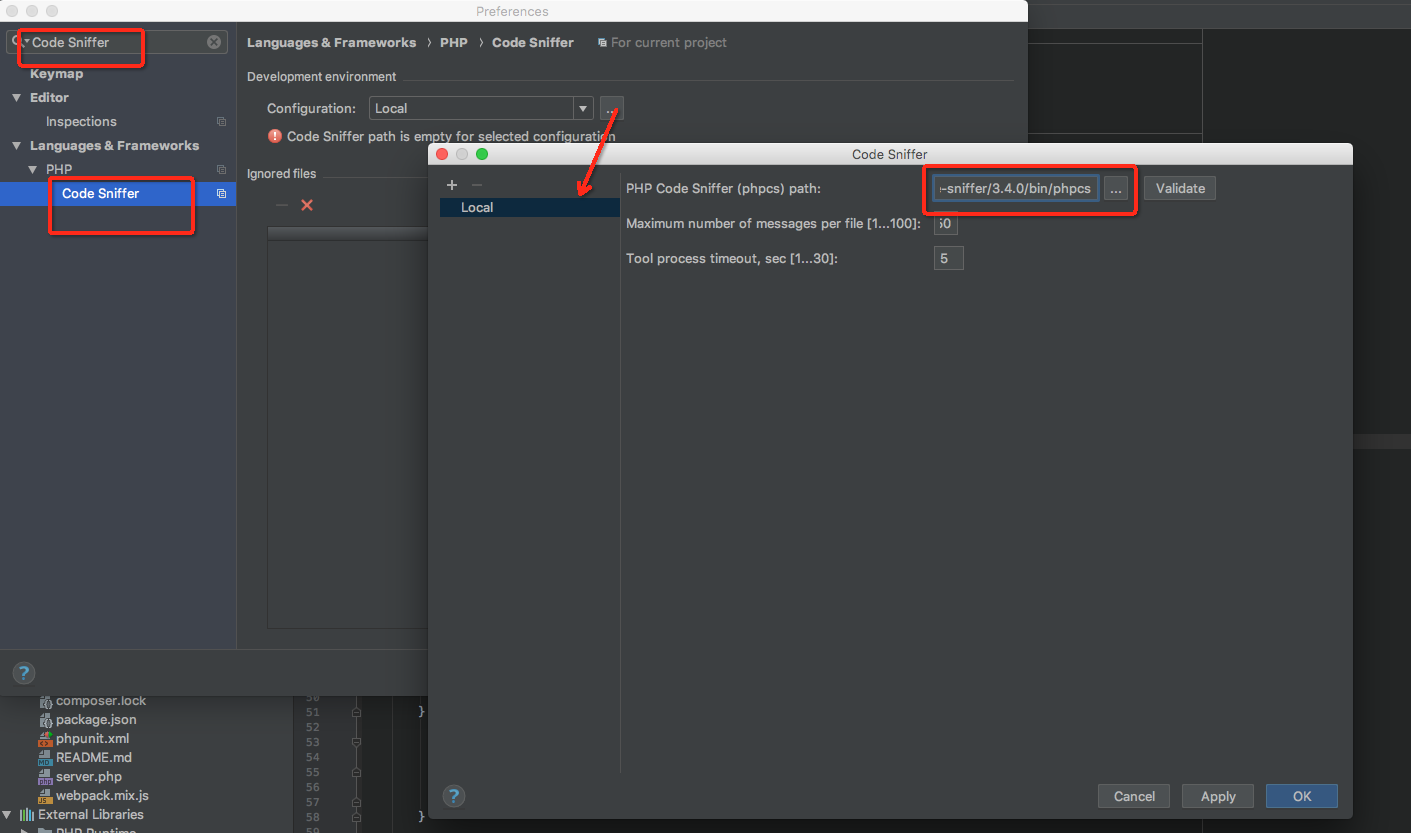
Task: Open help in the Code Sniffer dialog
Action: [x=453, y=796]
